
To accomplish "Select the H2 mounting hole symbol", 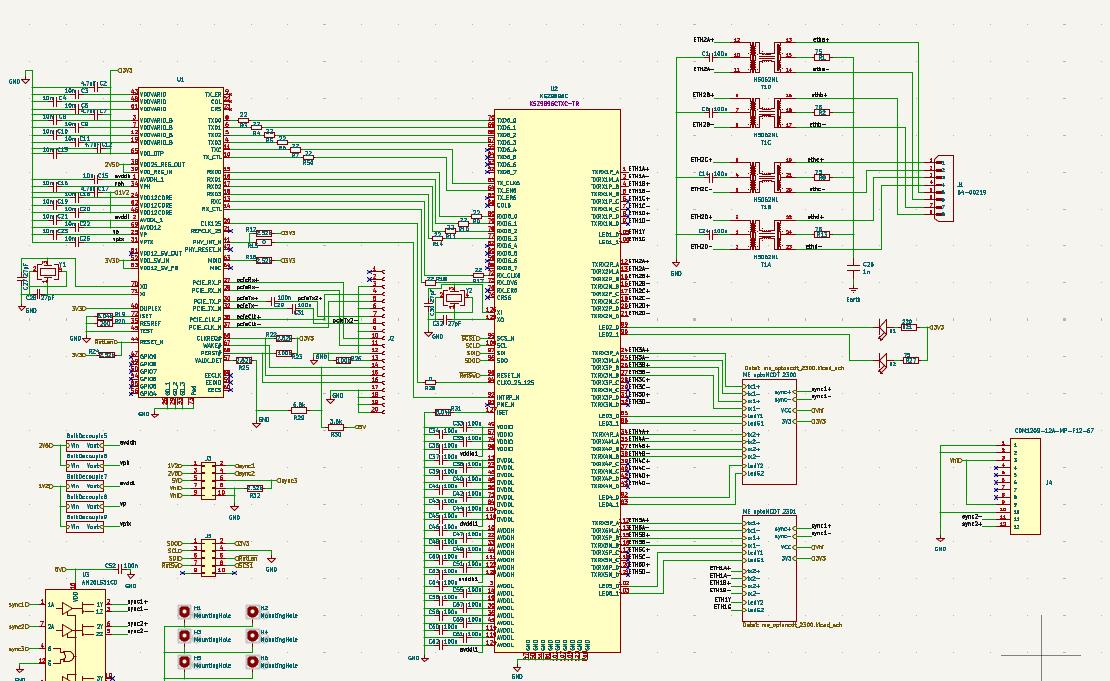I will [252, 612].
